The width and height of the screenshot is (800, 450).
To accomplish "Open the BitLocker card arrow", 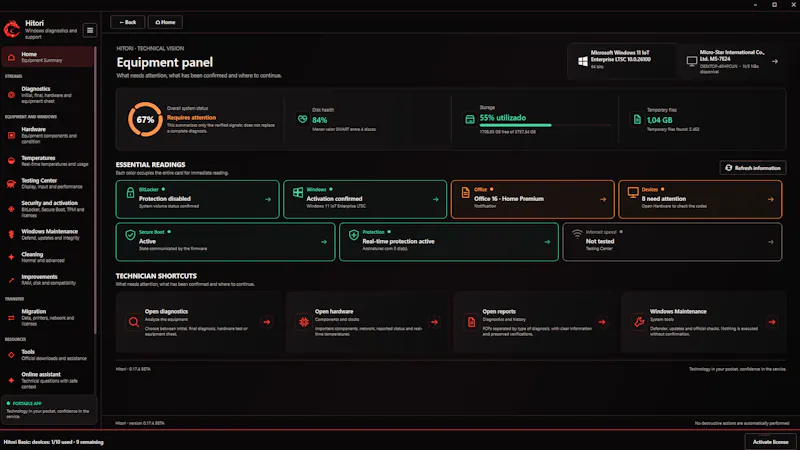I will [268, 199].
